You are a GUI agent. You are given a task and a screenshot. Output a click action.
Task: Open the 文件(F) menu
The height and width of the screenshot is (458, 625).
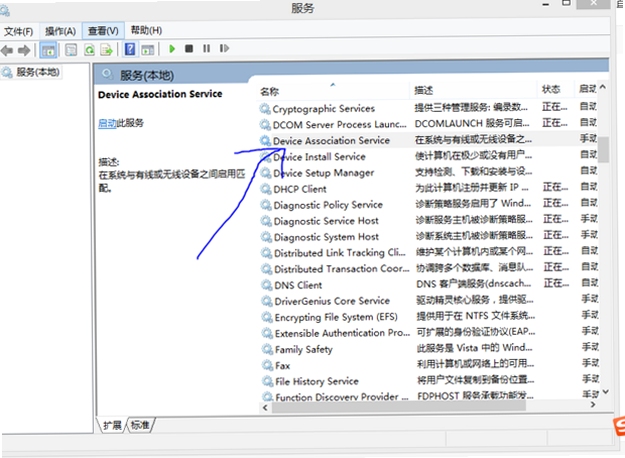[18, 31]
